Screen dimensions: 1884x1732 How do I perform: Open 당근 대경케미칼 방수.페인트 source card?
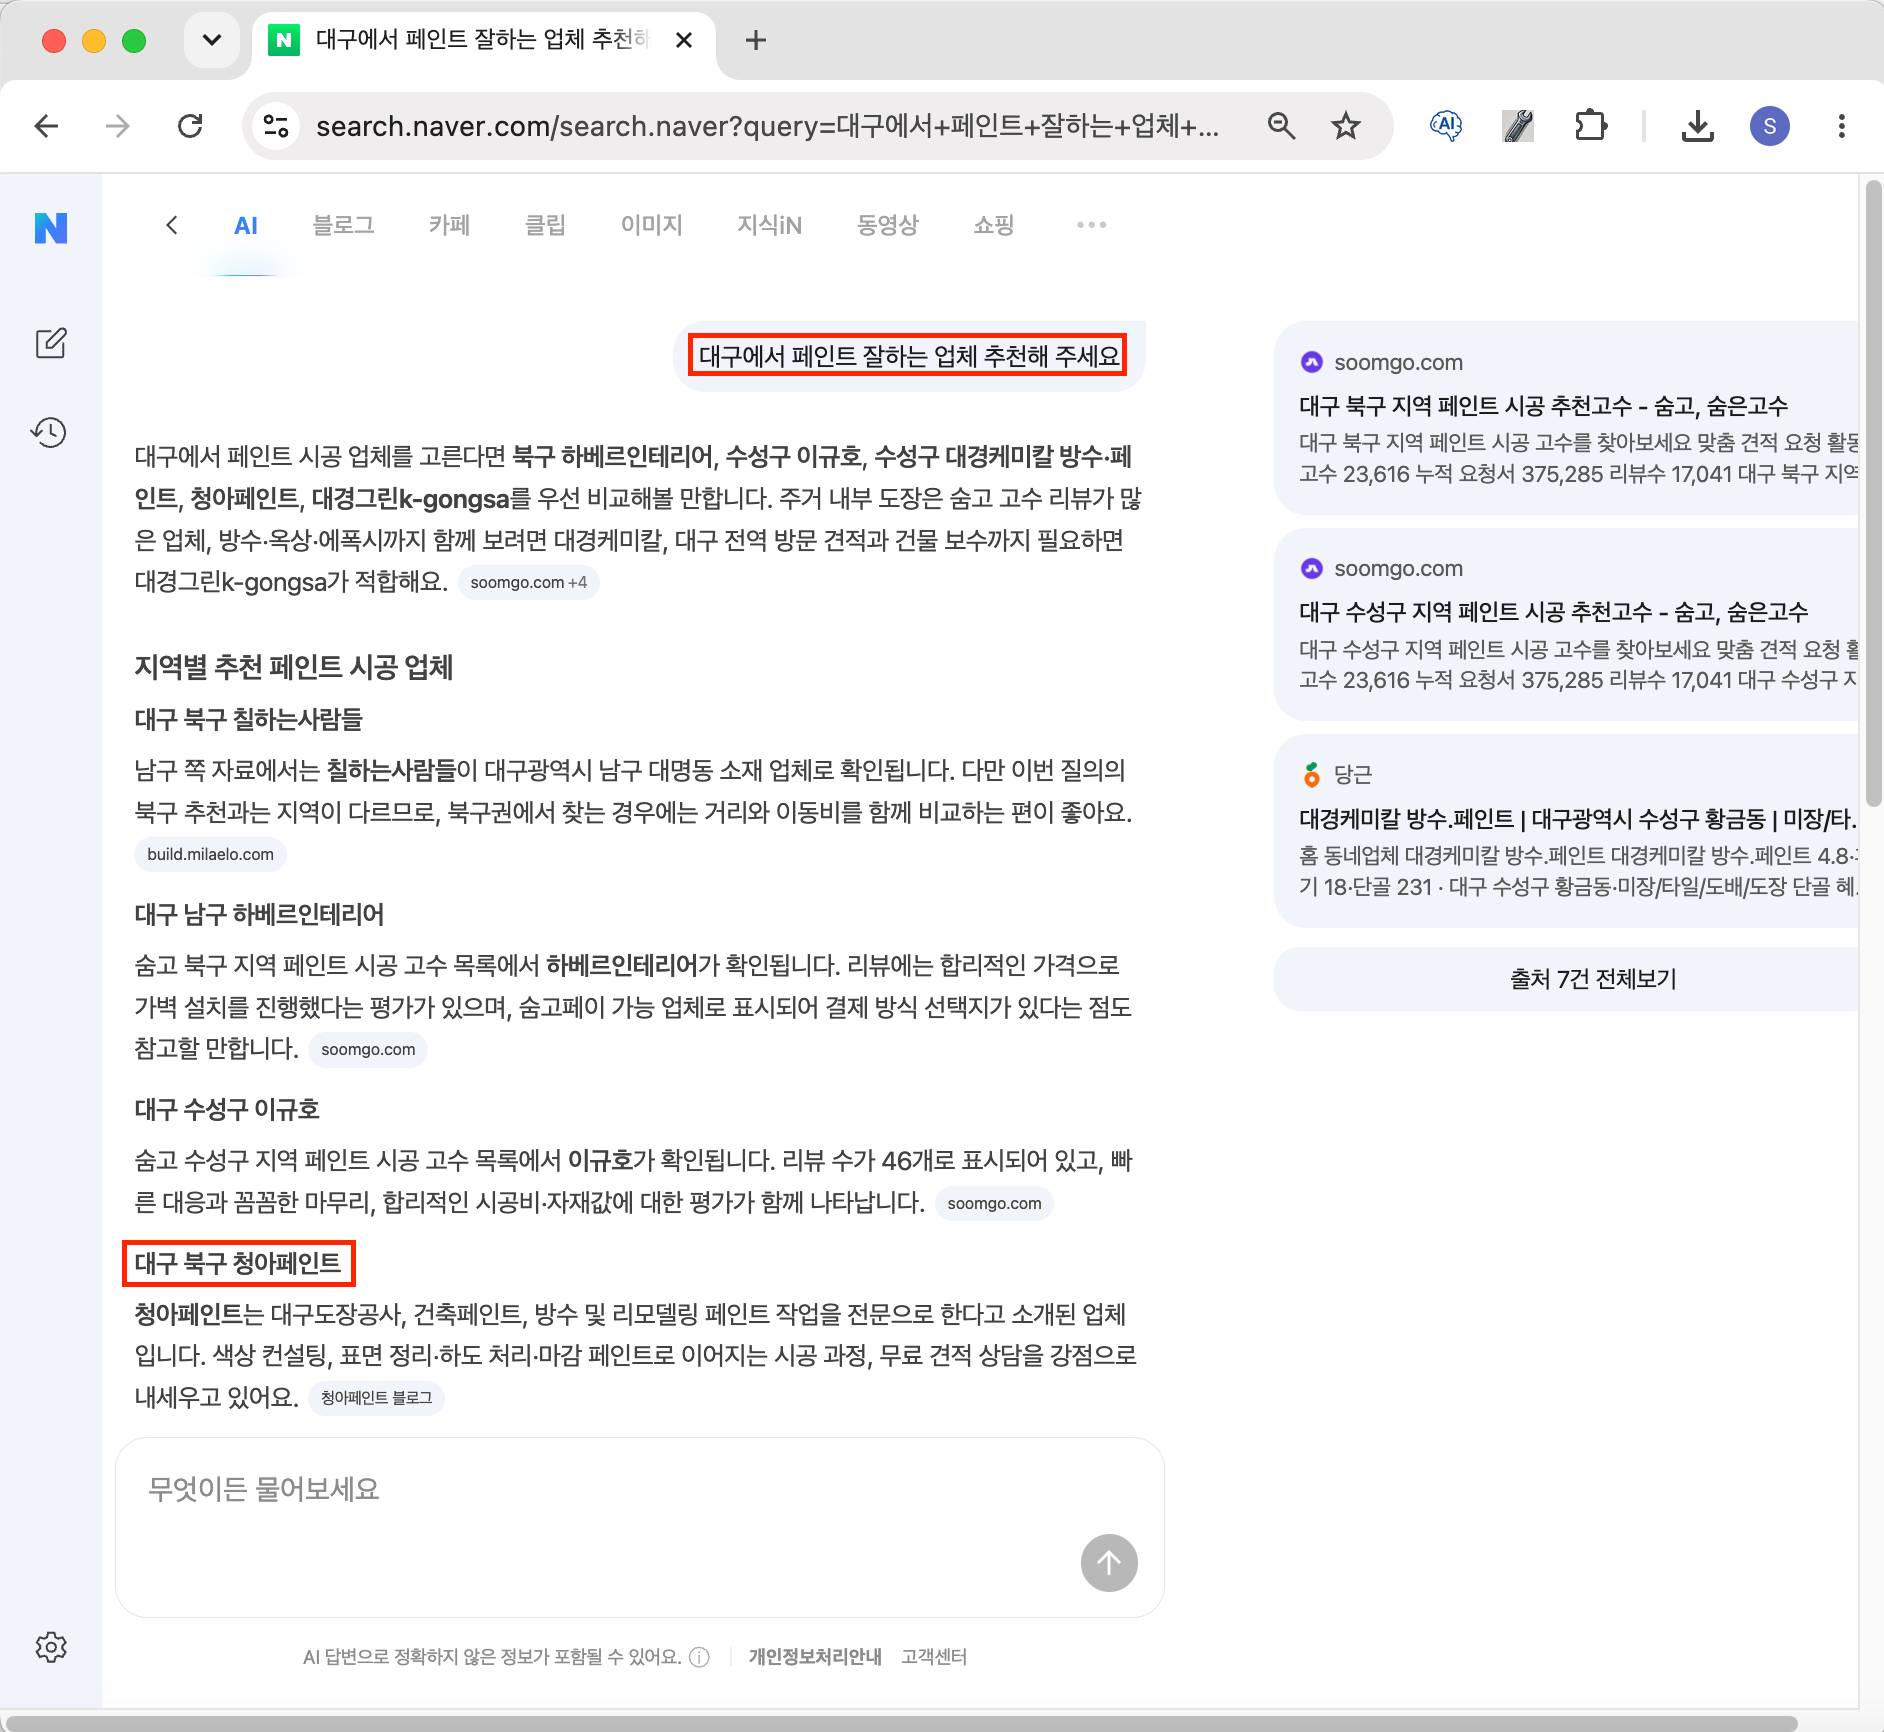pos(1567,830)
